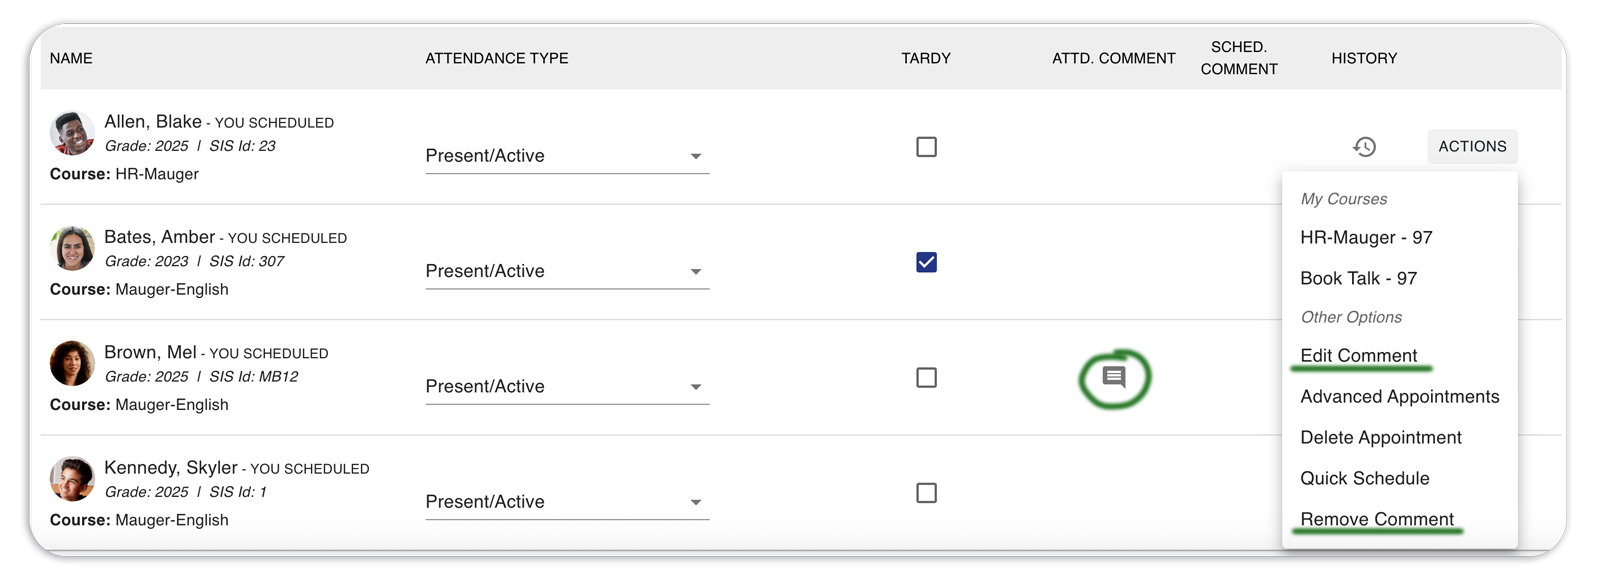Click Blake Allen's profile photo
This screenshot has width=1600, height=583.
[72, 133]
